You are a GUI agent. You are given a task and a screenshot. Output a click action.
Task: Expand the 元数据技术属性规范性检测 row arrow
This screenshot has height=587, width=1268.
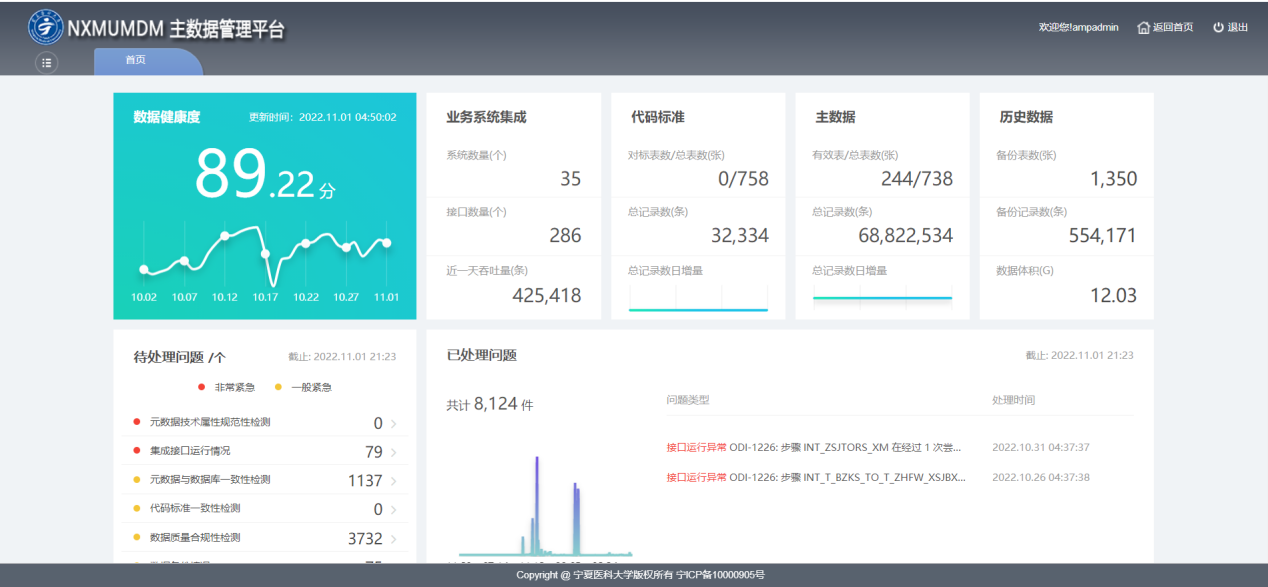click(x=394, y=424)
